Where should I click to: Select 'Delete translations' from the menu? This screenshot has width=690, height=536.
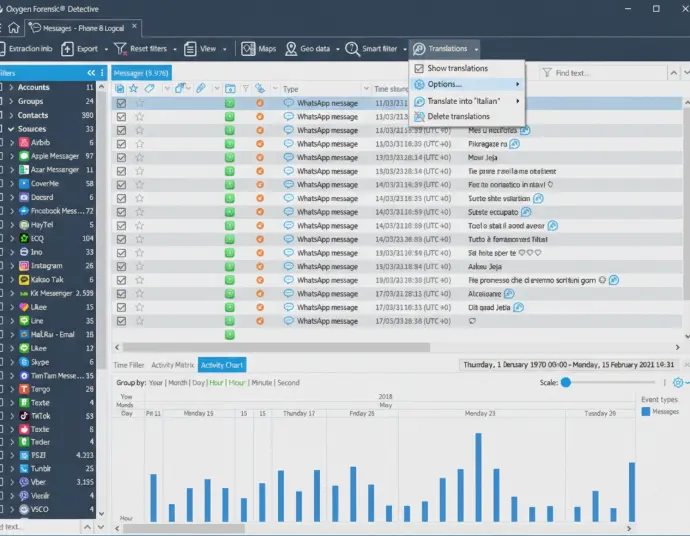coord(458,117)
